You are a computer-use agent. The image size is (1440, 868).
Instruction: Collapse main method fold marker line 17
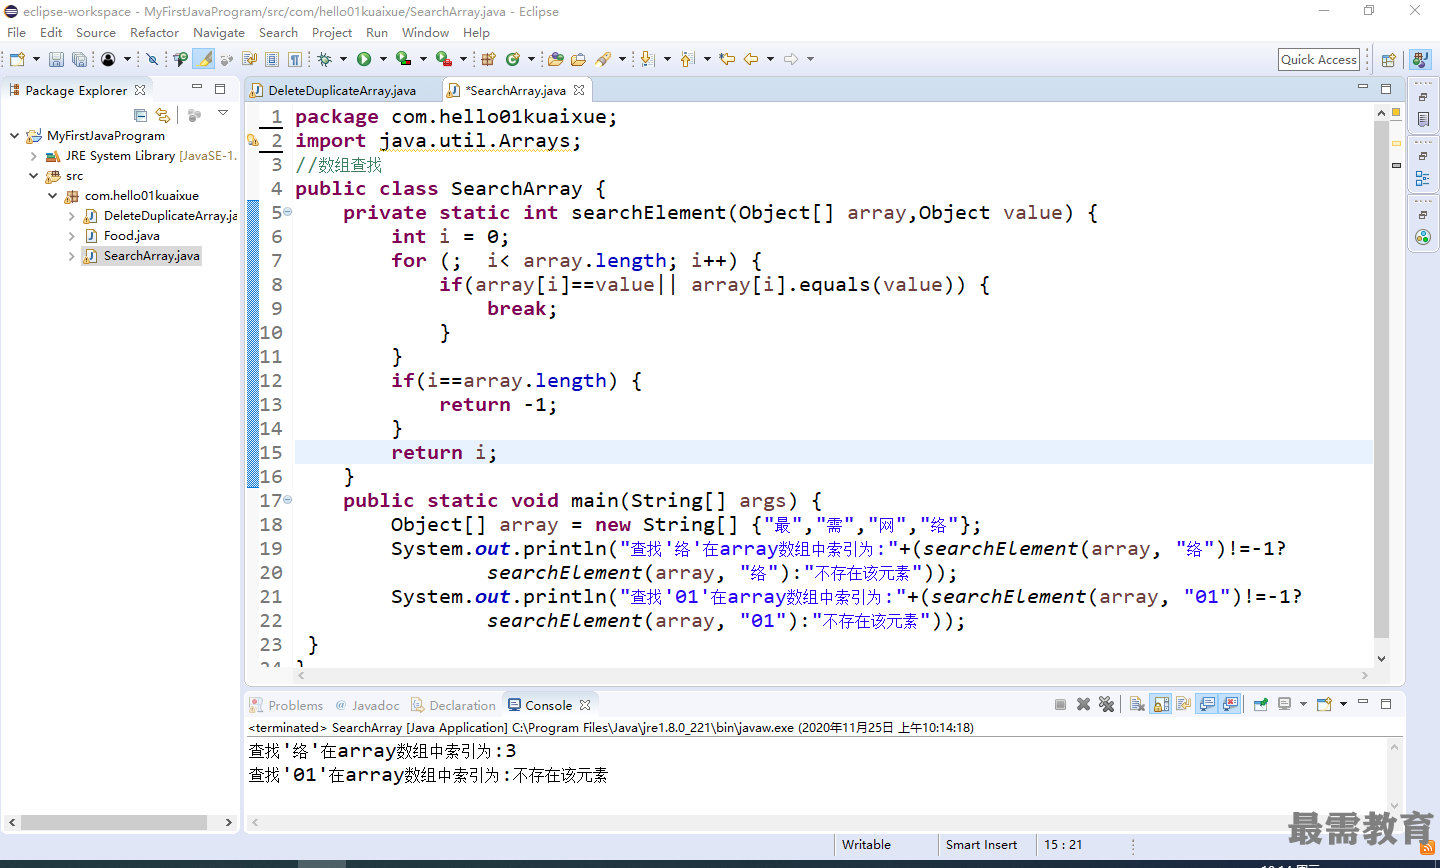pos(287,500)
